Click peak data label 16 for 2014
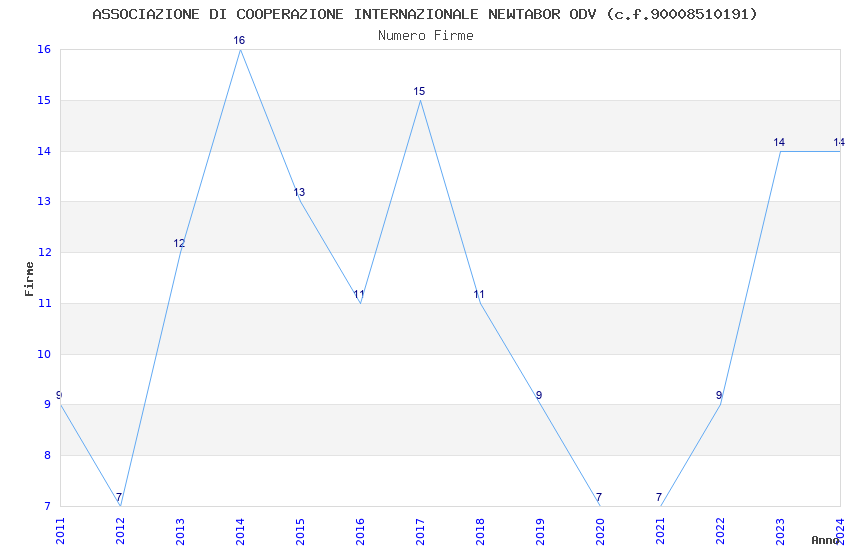The image size is (850, 550). (239, 40)
